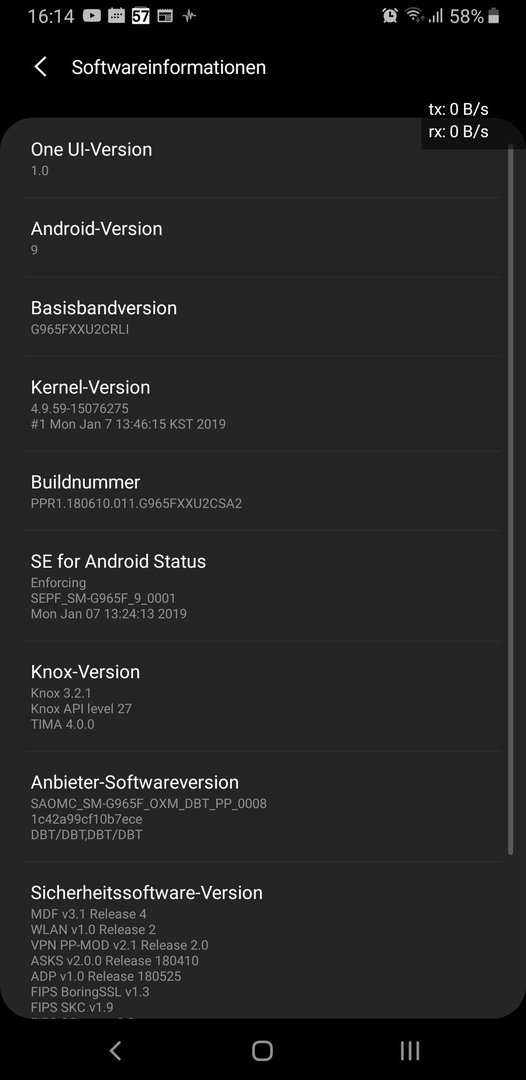Screen dimensions: 526x1080
Task: Tap the Android home navigation button
Action: pyautogui.click(x=262, y=1050)
